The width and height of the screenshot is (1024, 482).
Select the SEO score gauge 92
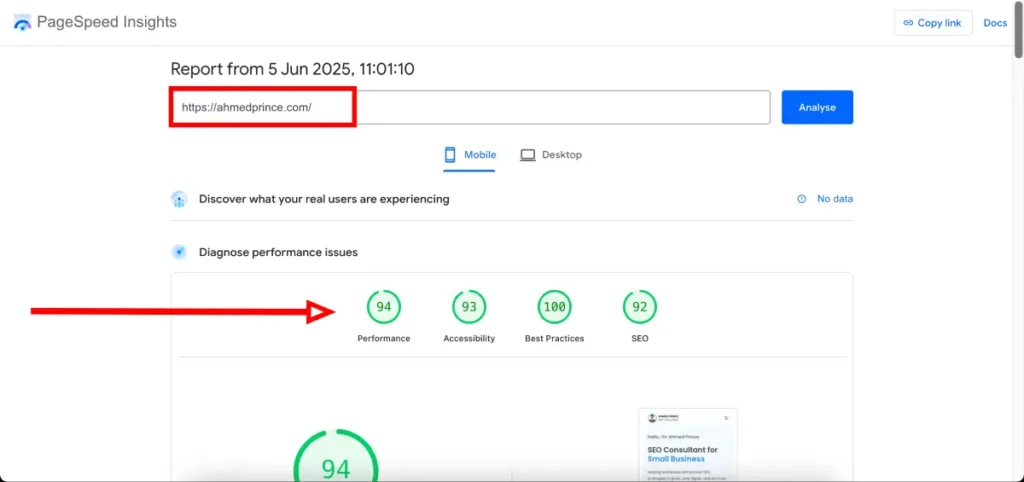[x=640, y=307]
